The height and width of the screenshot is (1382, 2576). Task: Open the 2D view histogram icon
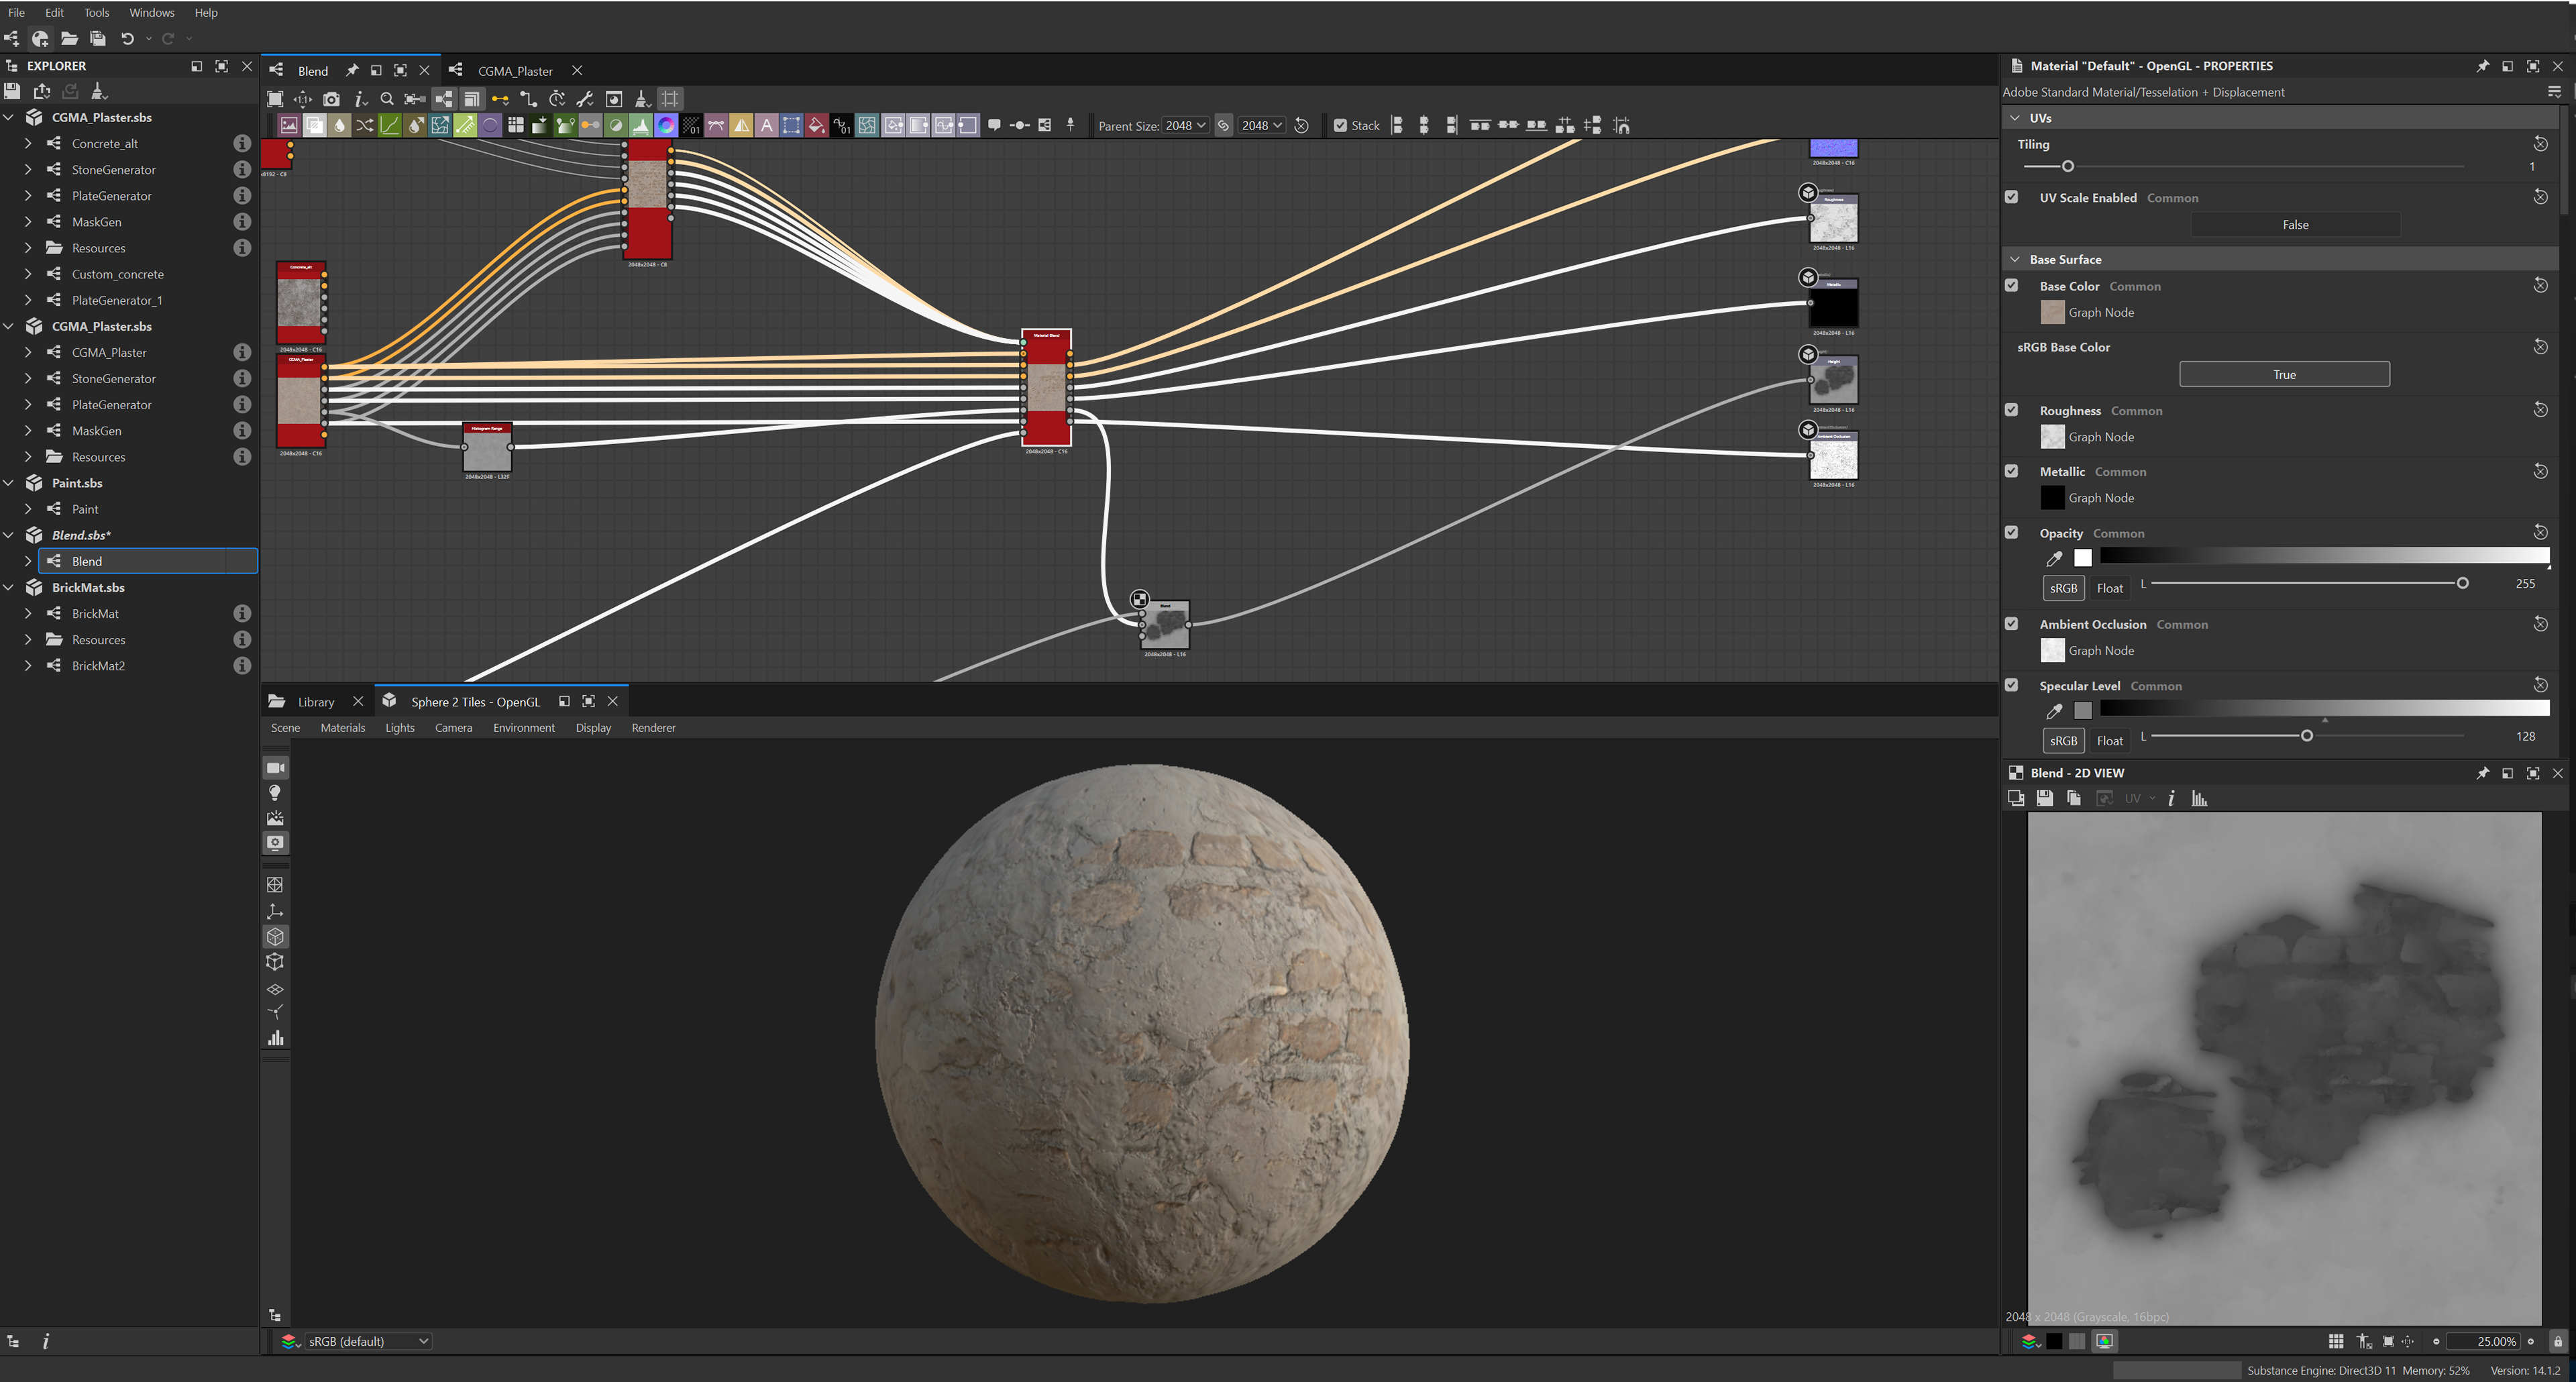(2199, 798)
